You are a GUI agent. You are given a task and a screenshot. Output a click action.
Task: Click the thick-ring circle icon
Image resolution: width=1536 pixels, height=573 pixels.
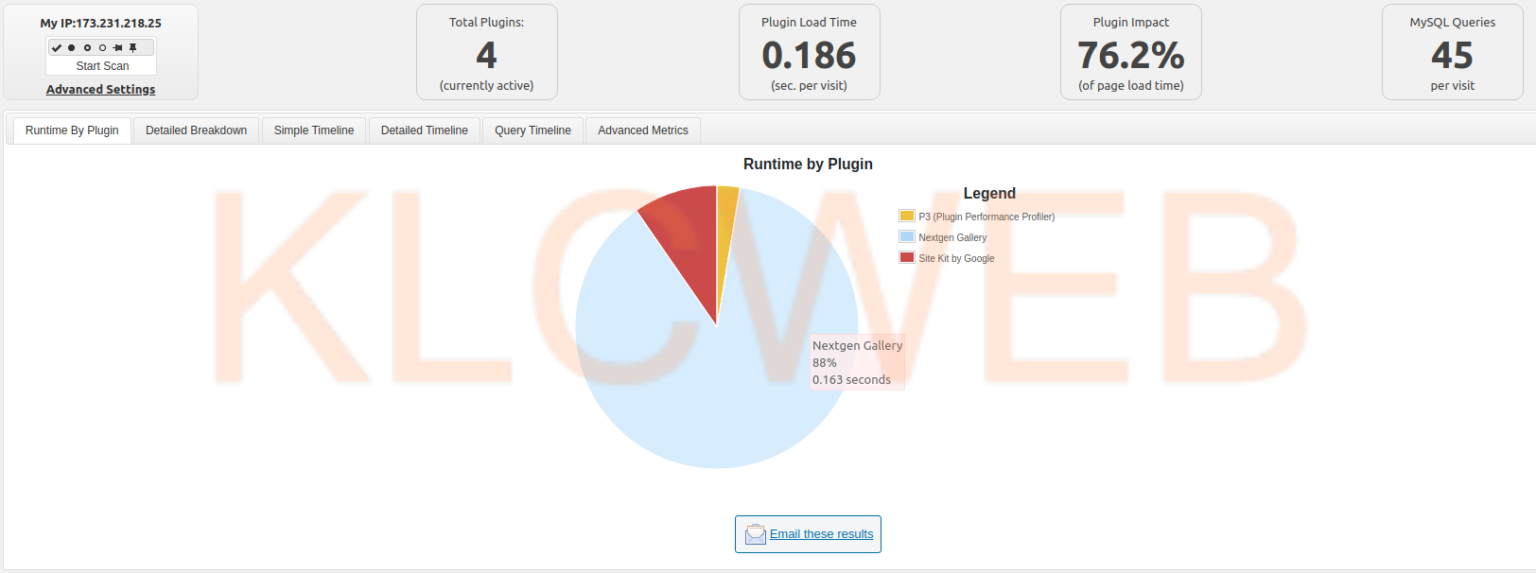tap(87, 48)
